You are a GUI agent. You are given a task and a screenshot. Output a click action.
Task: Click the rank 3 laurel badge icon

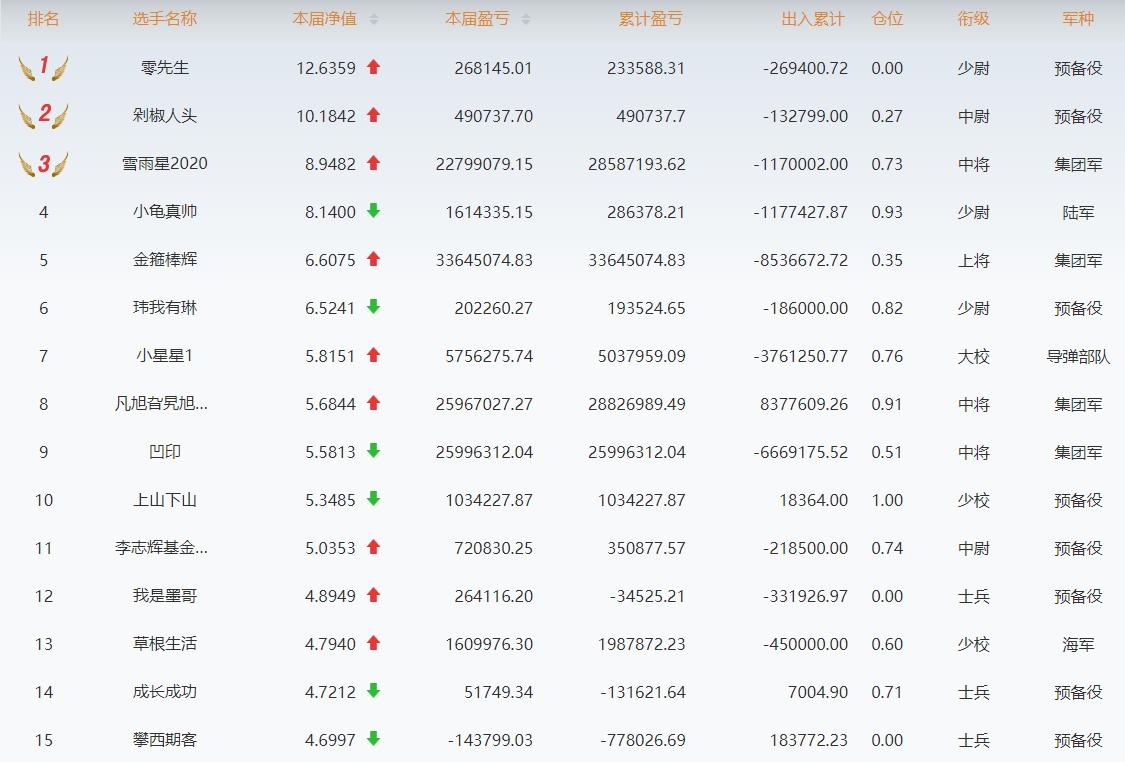pos(43,164)
